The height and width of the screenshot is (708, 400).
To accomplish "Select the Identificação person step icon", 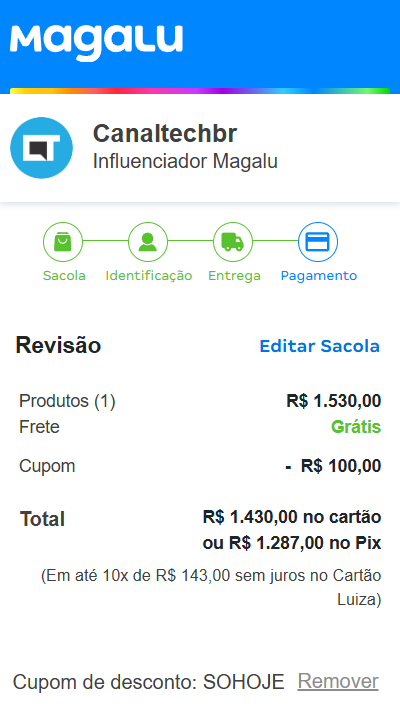I will coord(148,242).
